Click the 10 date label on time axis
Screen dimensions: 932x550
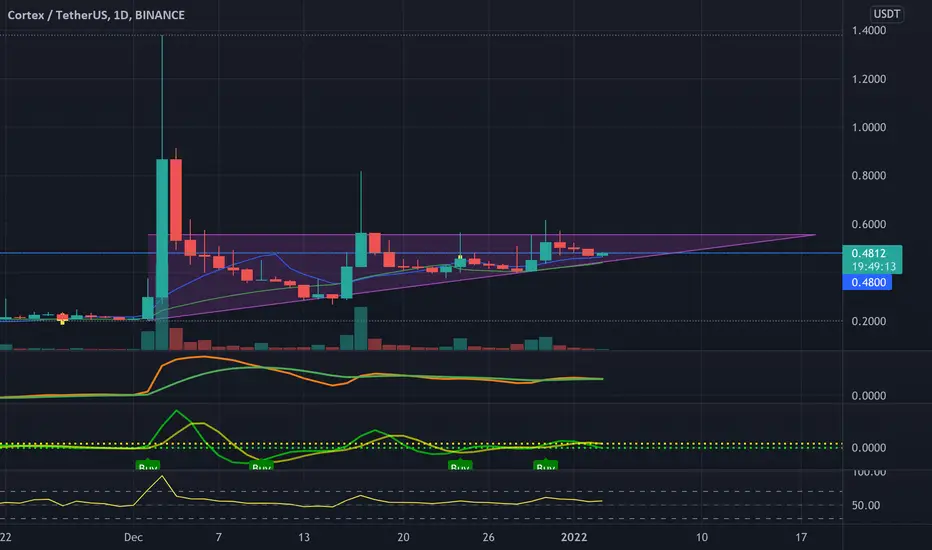click(x=701, y=538)
